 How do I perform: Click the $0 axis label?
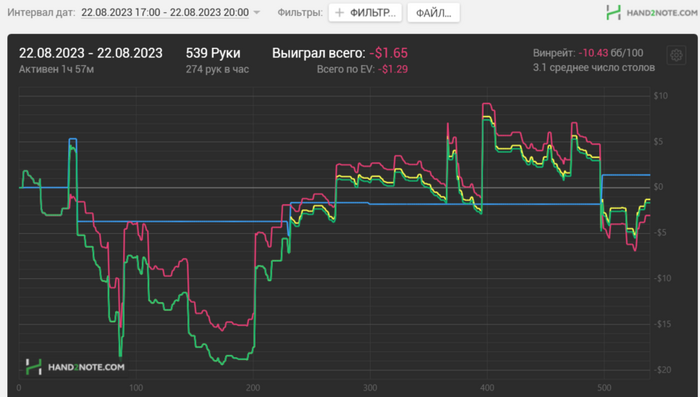tap(658, 187)
